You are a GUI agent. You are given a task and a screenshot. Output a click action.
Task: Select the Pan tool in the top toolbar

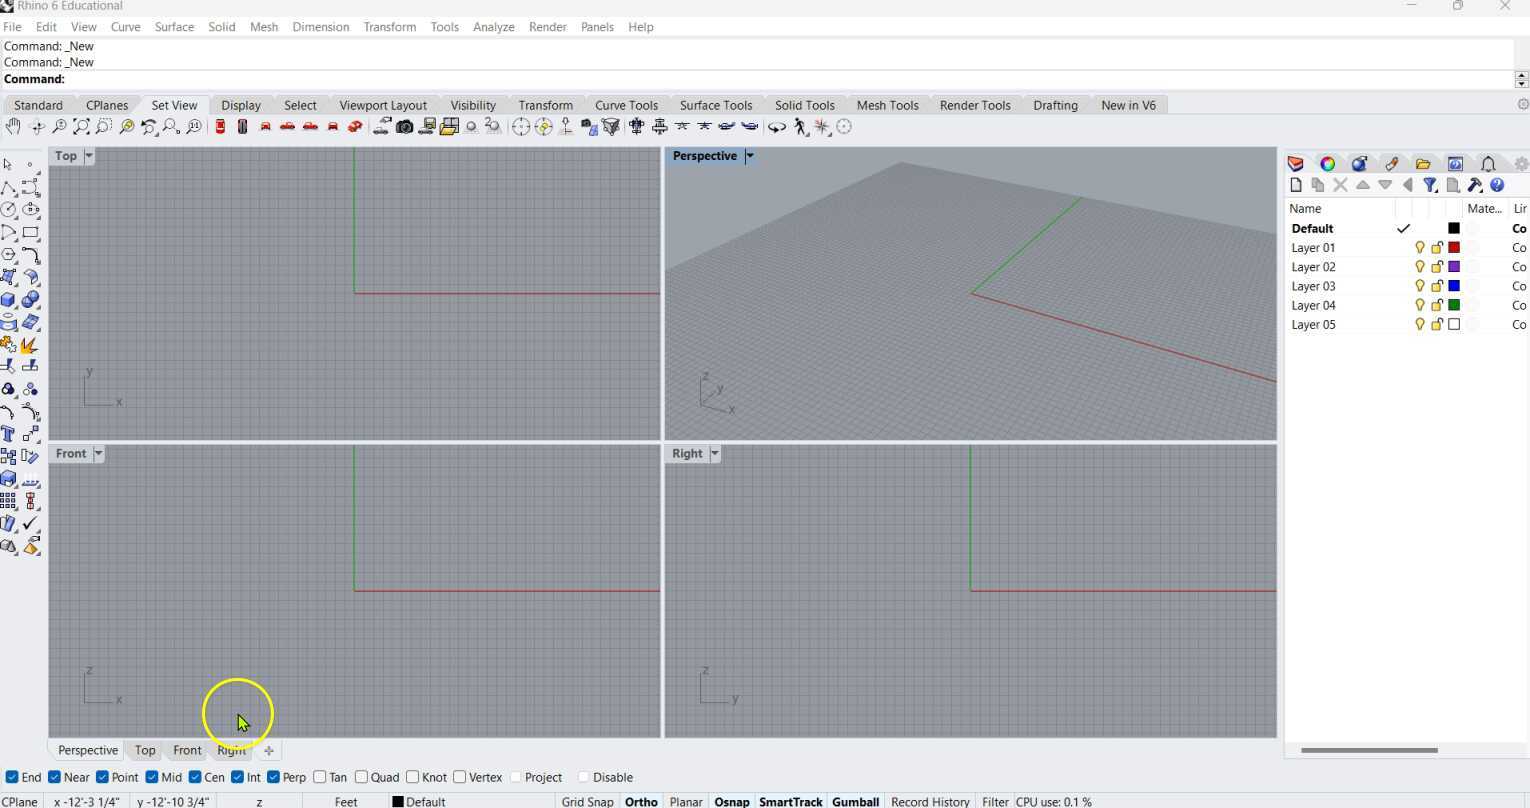pos(13,126)
